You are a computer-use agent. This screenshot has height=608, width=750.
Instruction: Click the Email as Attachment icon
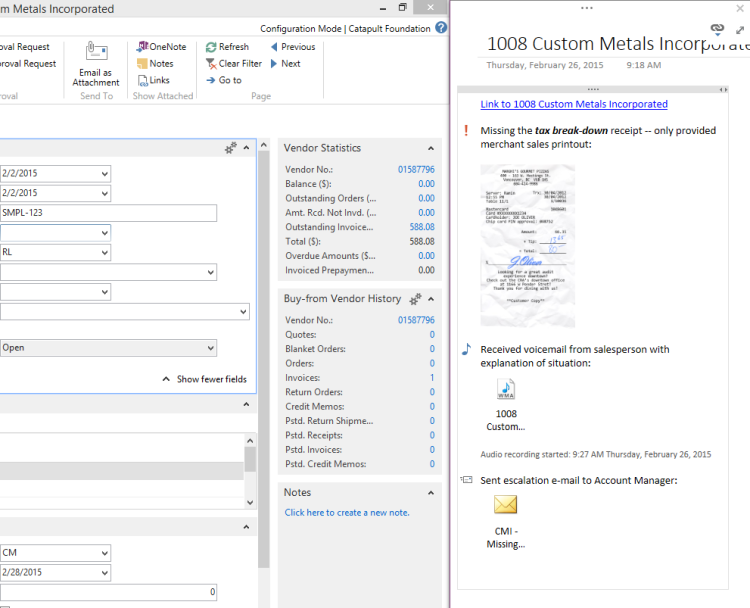click(96, 51)
